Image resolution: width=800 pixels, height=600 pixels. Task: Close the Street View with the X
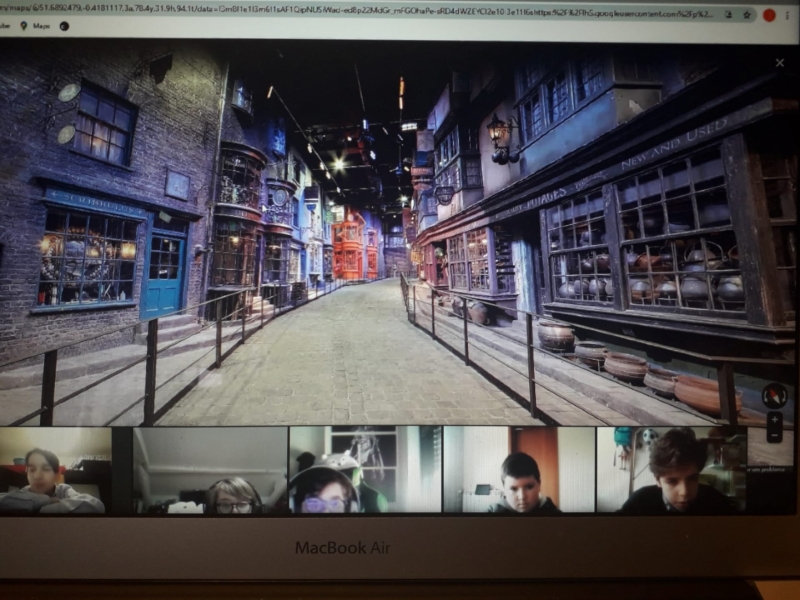point(780,63)
